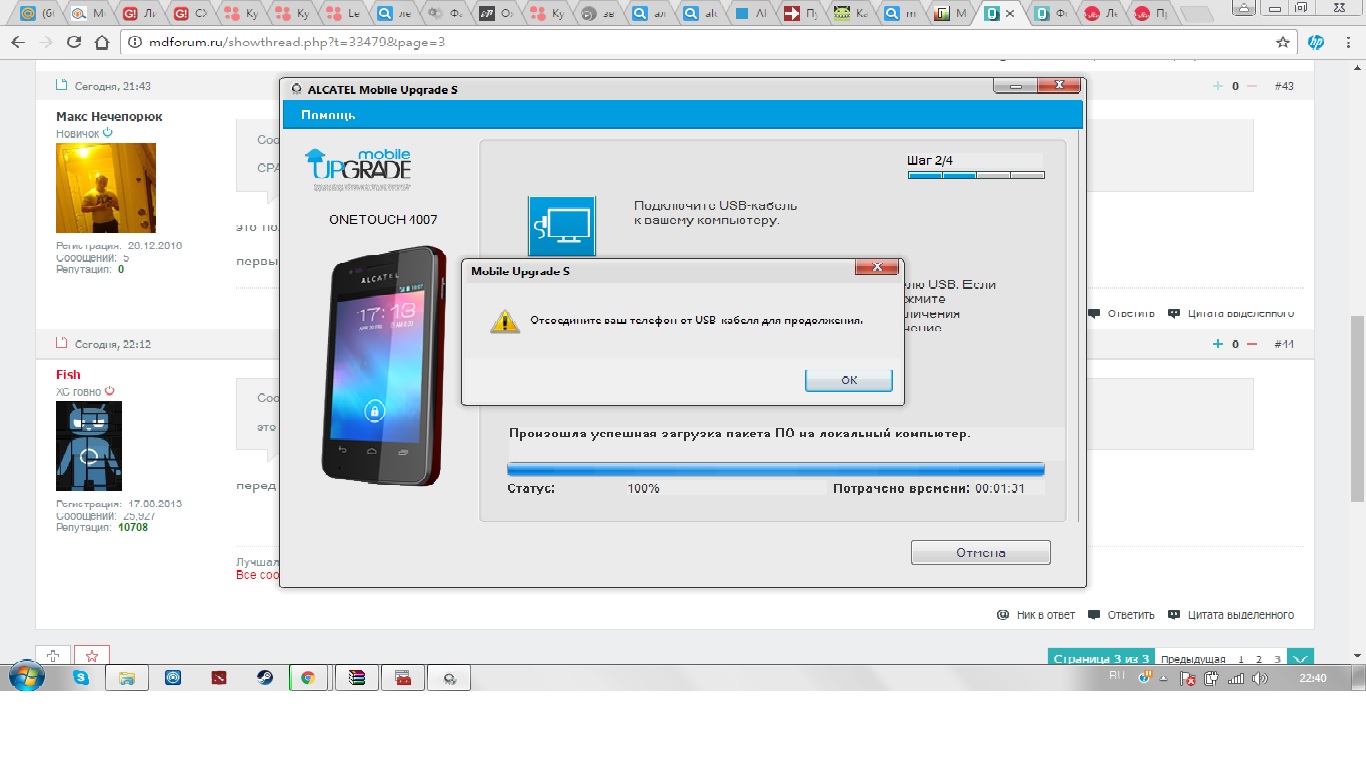Click Макс Нечепорюк's avatar picture

tap(106, 188)
